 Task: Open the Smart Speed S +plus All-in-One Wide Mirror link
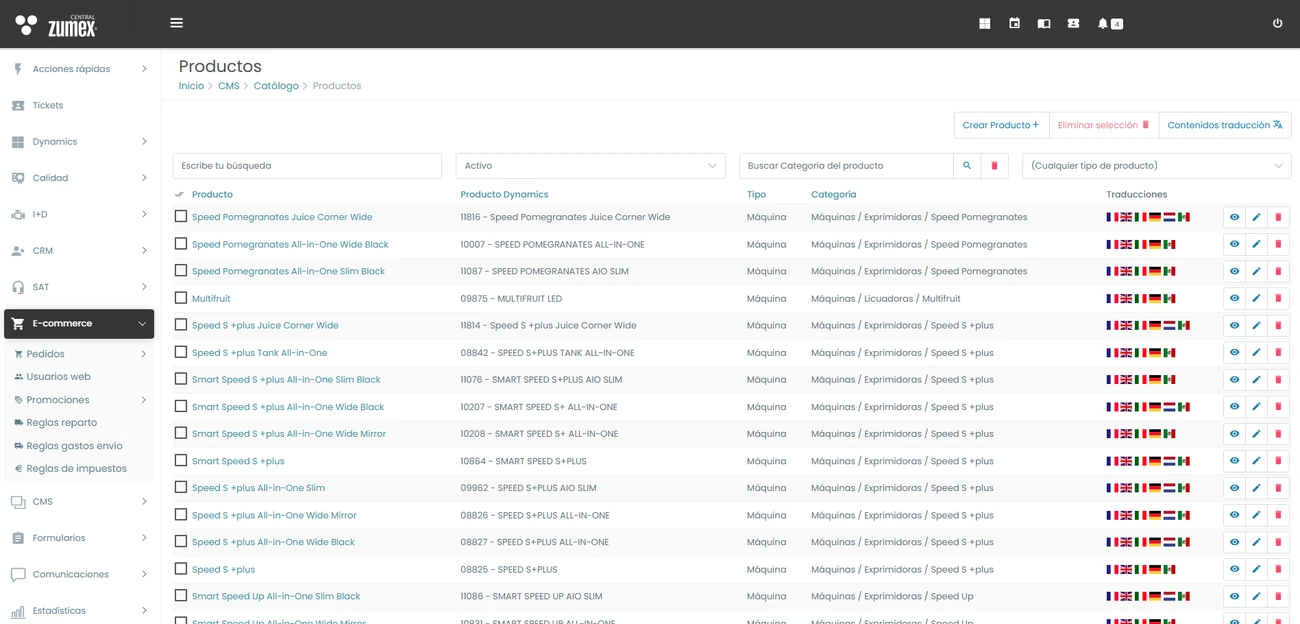click(289, 434)
